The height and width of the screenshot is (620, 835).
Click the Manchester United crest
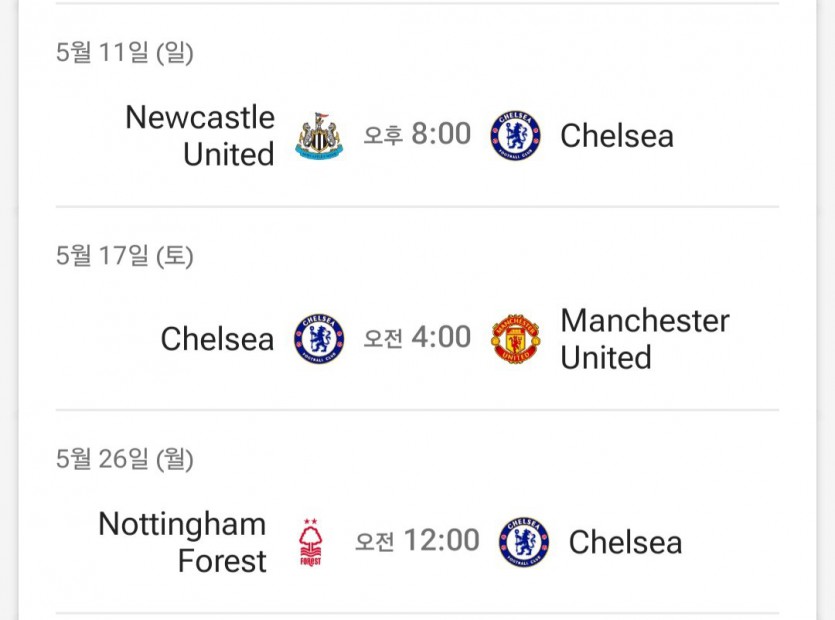click(x=515, y=339)
